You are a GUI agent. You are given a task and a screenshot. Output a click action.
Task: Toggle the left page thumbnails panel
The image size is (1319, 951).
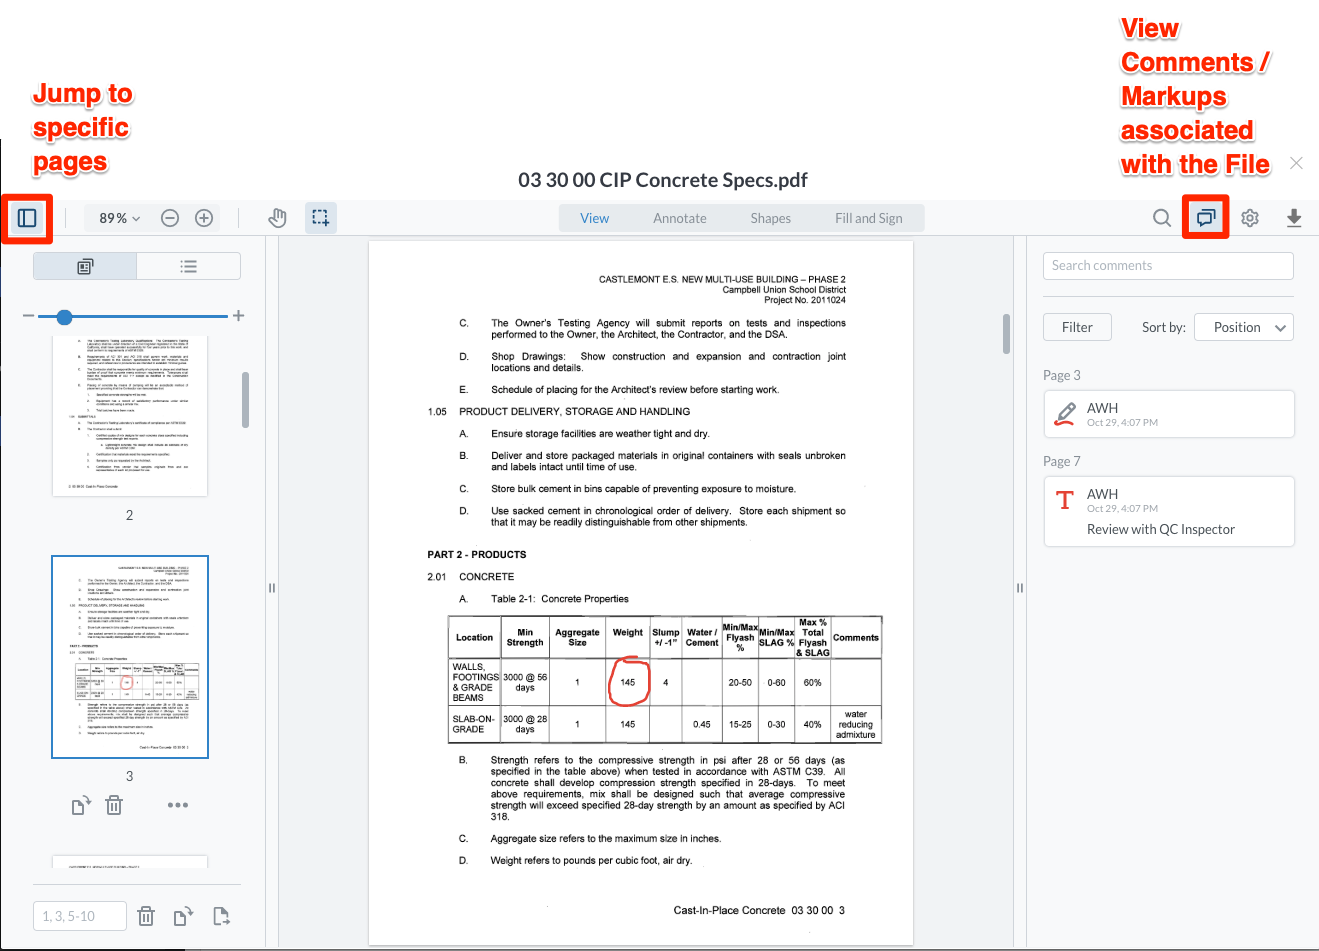(x=27, y=218)
